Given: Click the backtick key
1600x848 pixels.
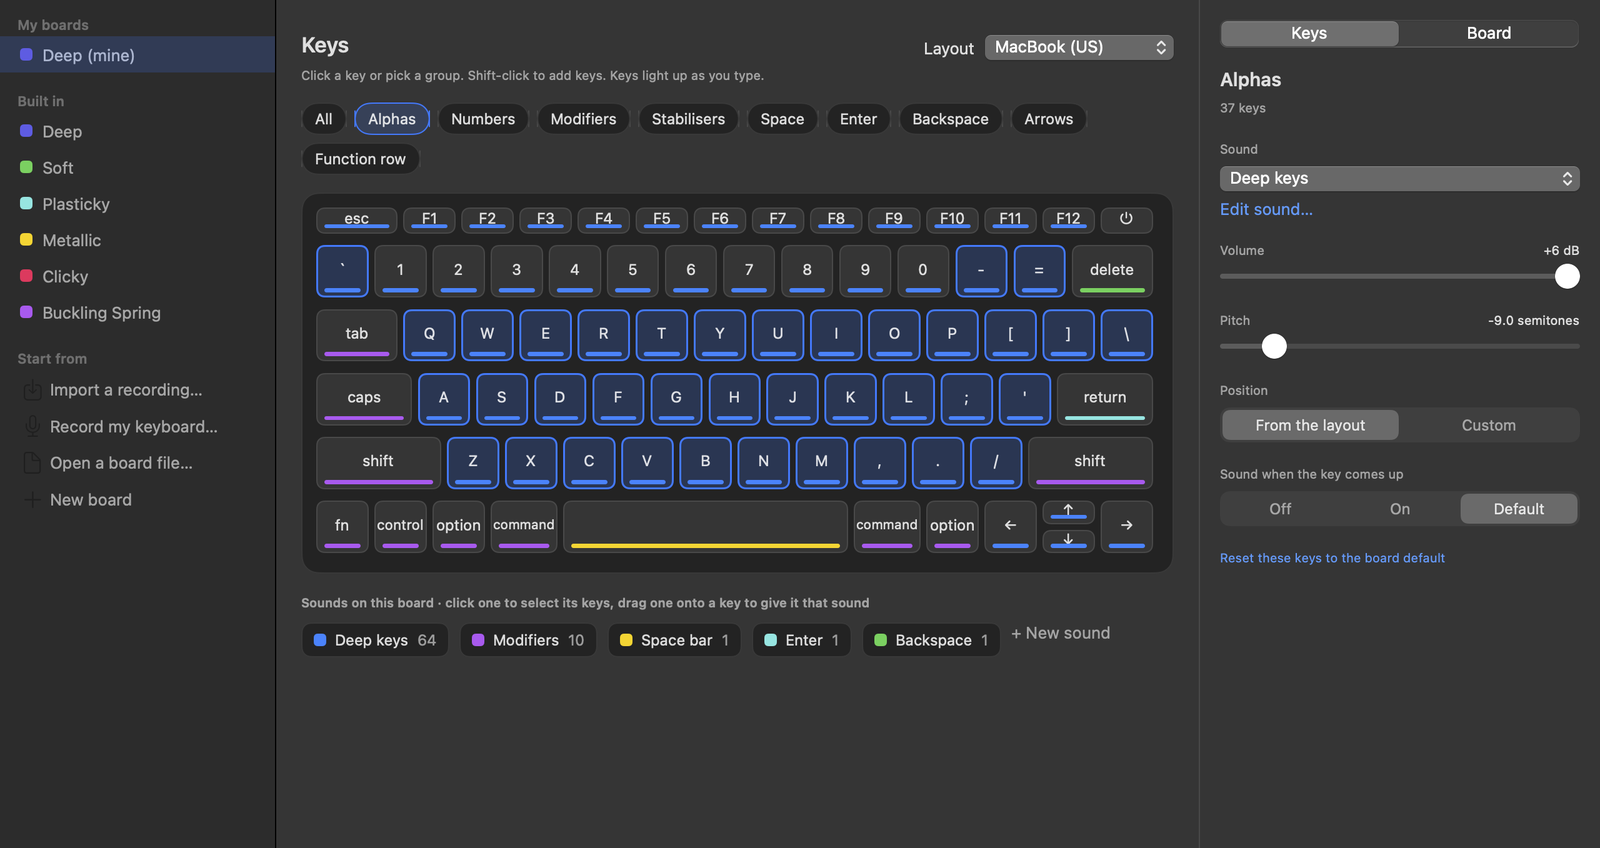Looking at the screenshot, I should coord(342,271).
